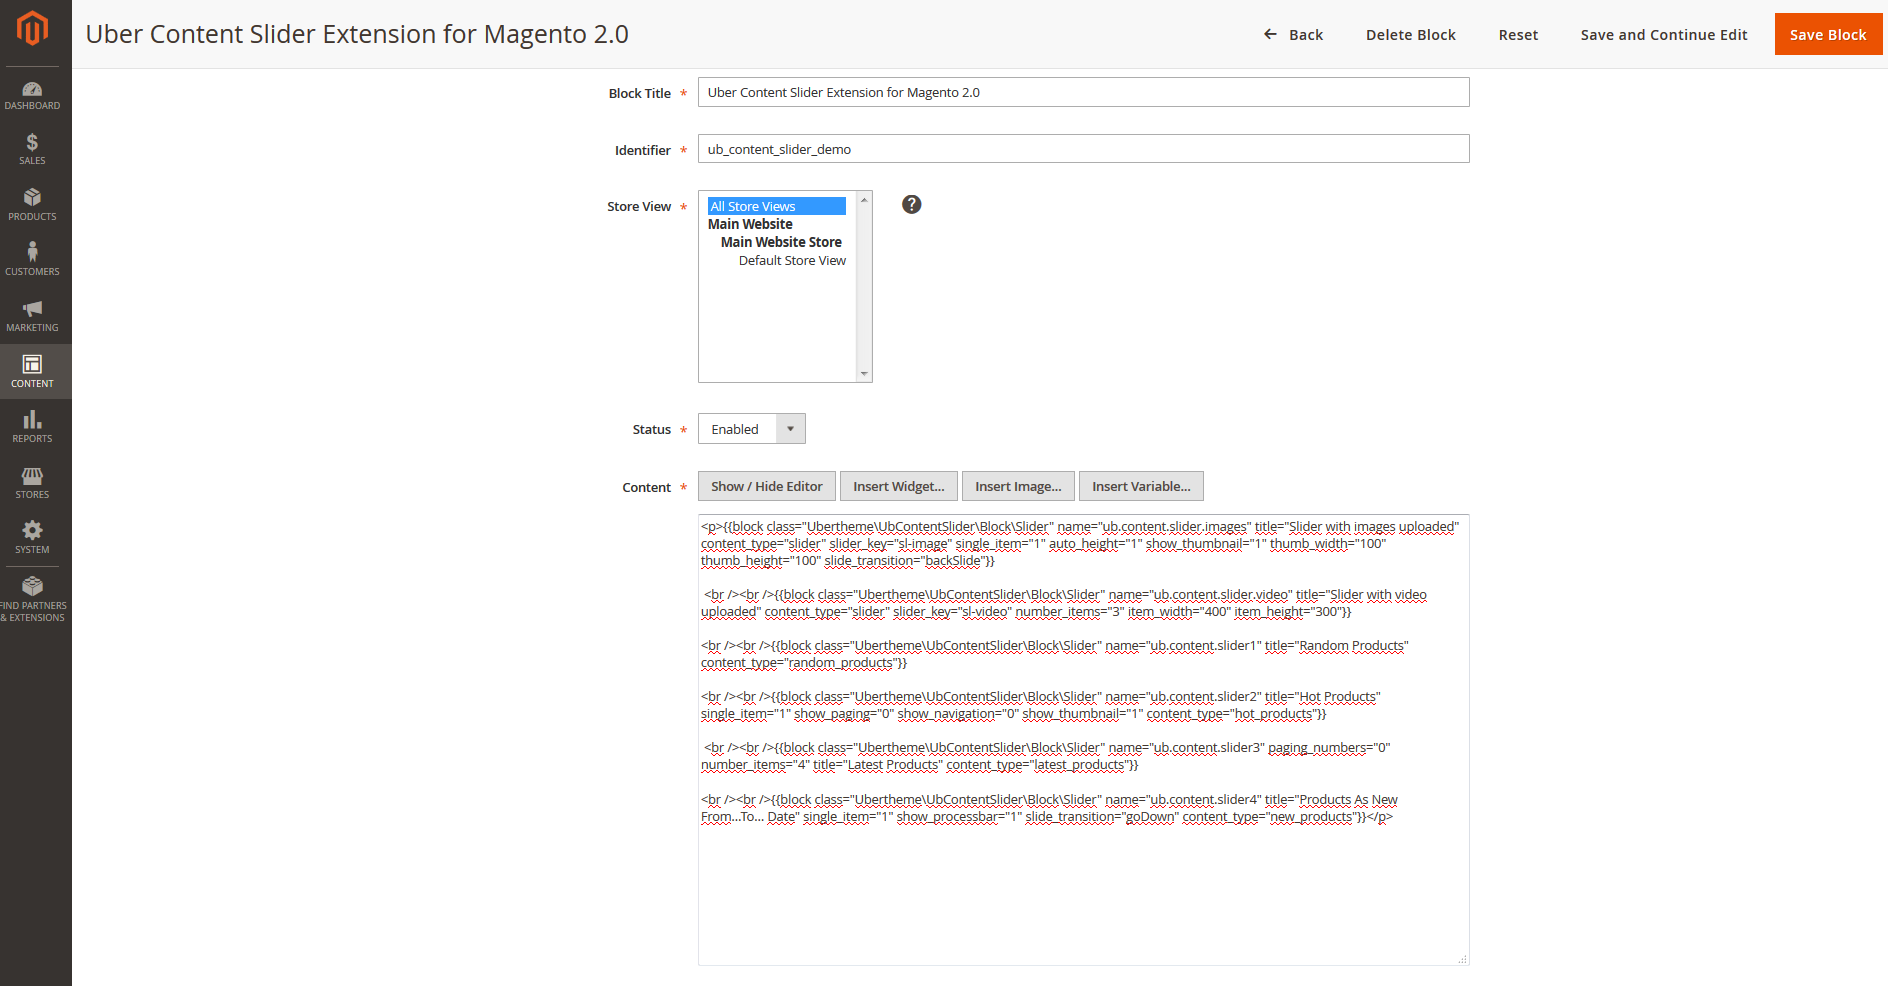Image resolution: width=1888 pixels, height=986 pixels.
Task: Toggle Show / Hide Editor
Action: (x=767, y=486)
